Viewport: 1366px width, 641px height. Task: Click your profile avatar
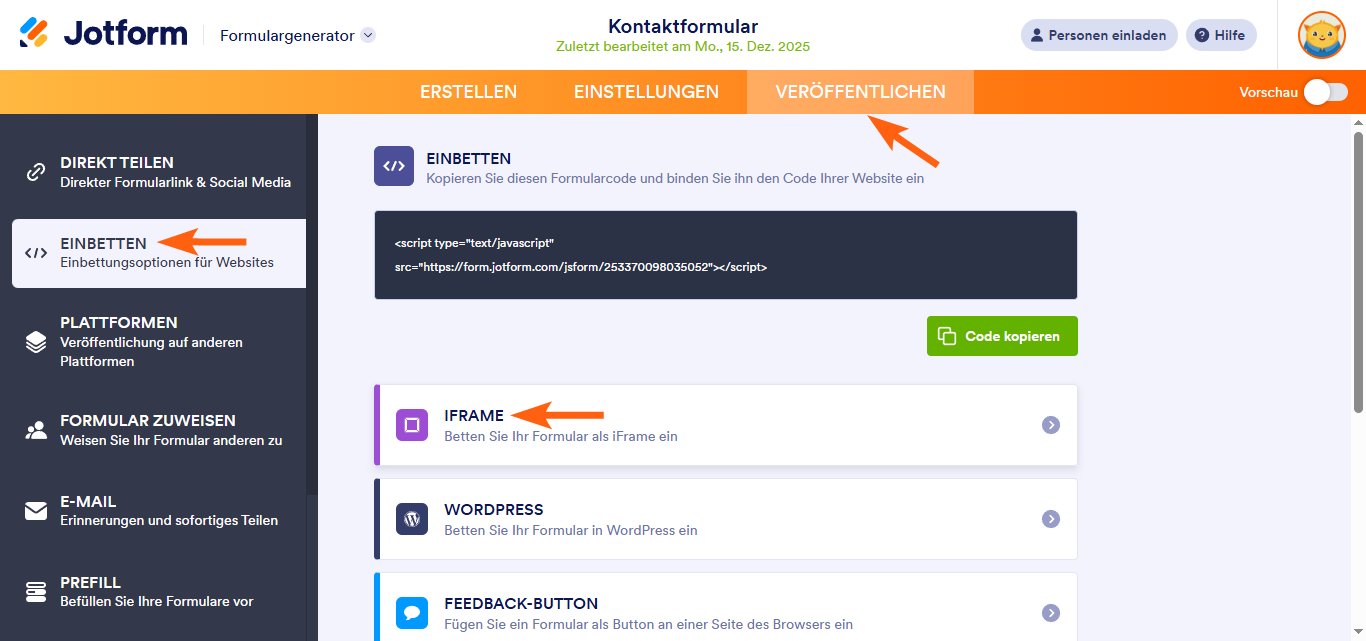(x=1321, y=34)
